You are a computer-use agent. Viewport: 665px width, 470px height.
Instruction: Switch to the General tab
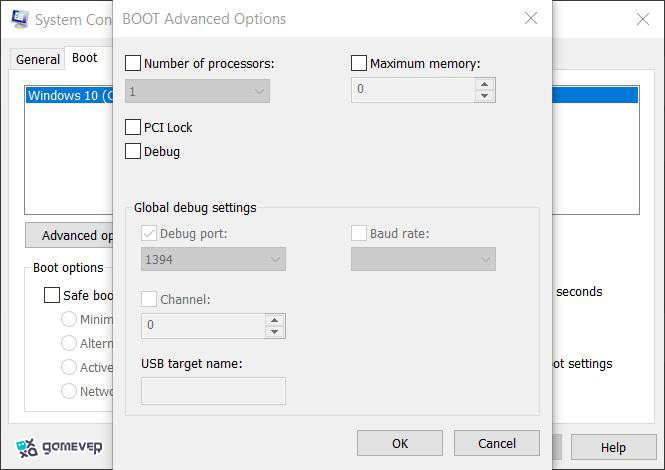(38, 59)
